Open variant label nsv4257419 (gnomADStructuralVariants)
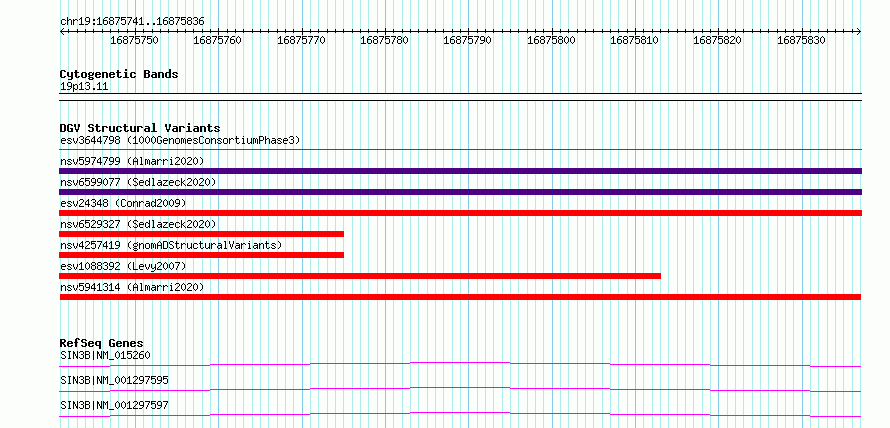This screenshot has width=890, height=428. pyautogui.click(x=171, y=245)
